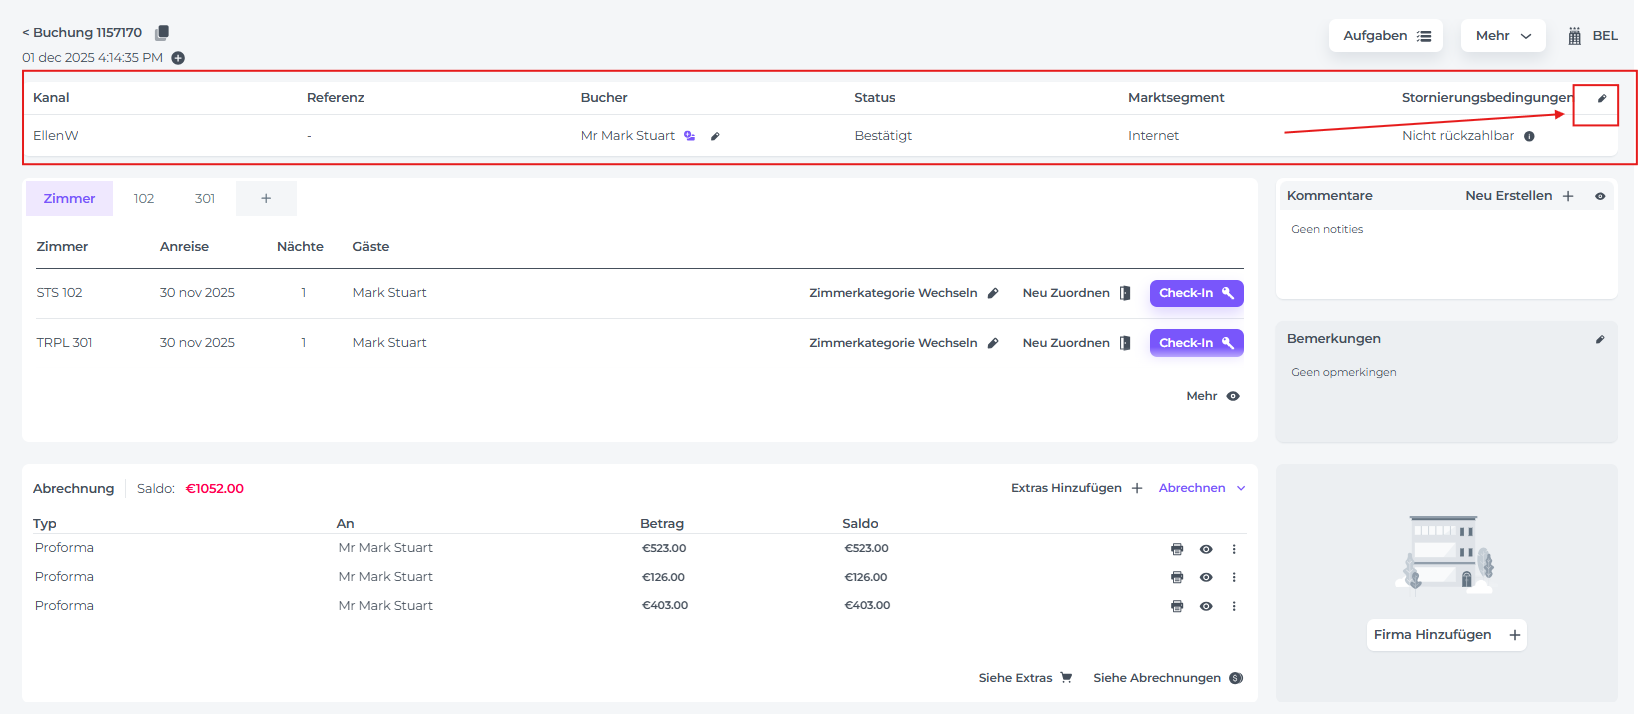Open the Mehr dropdown at the top

(1503, 36)
